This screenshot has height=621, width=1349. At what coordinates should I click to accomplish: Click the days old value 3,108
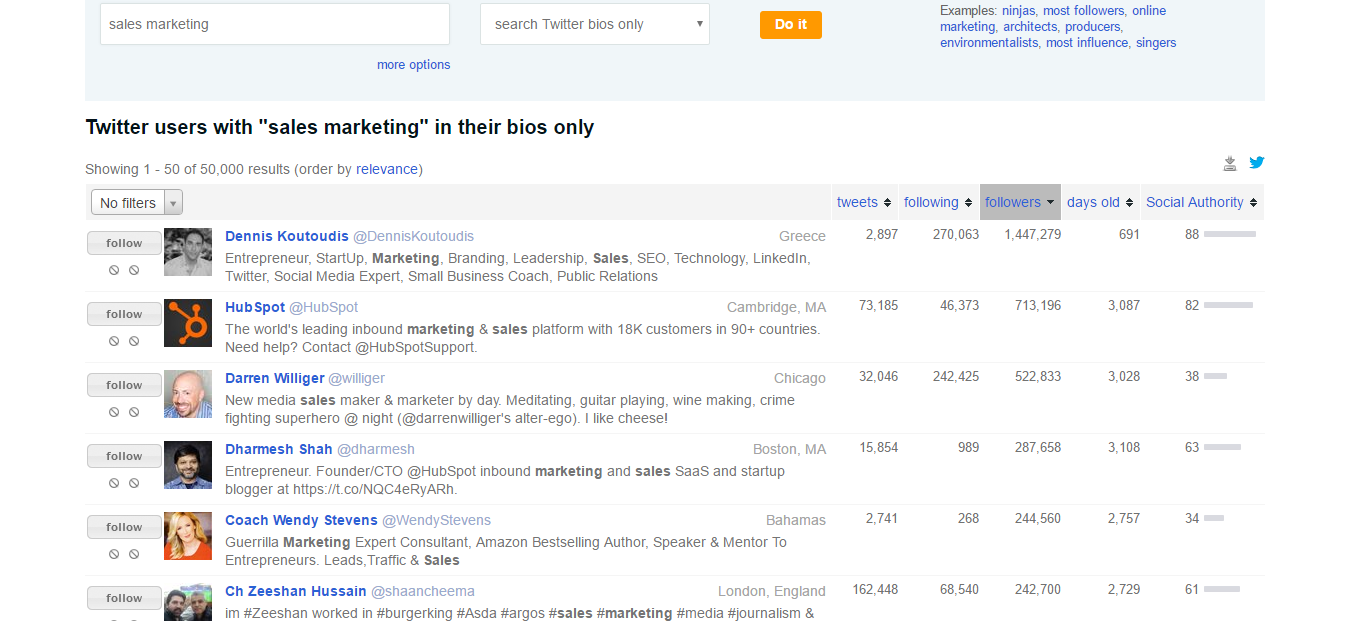tap(1124, 447)
